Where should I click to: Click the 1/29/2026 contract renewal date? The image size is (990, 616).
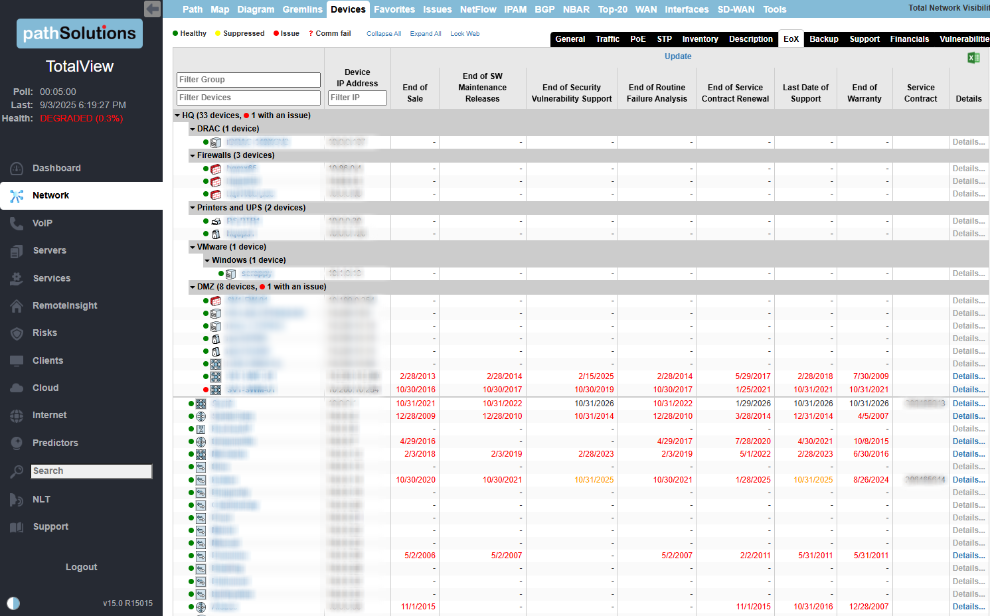coord(753,404)
